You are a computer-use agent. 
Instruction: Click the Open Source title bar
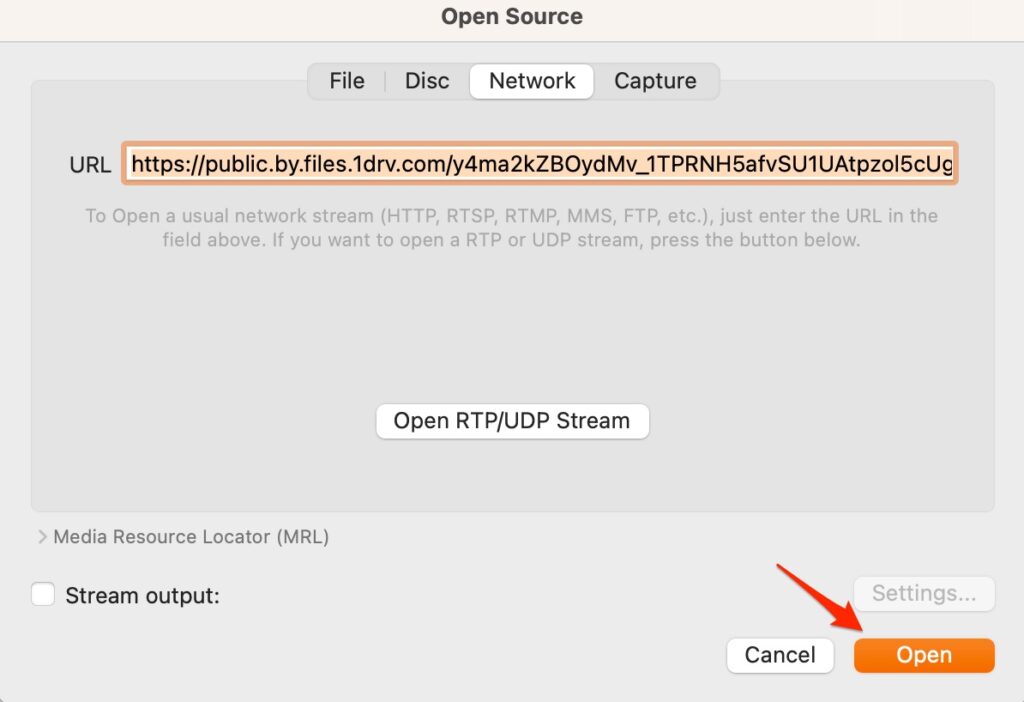(511, 16)
